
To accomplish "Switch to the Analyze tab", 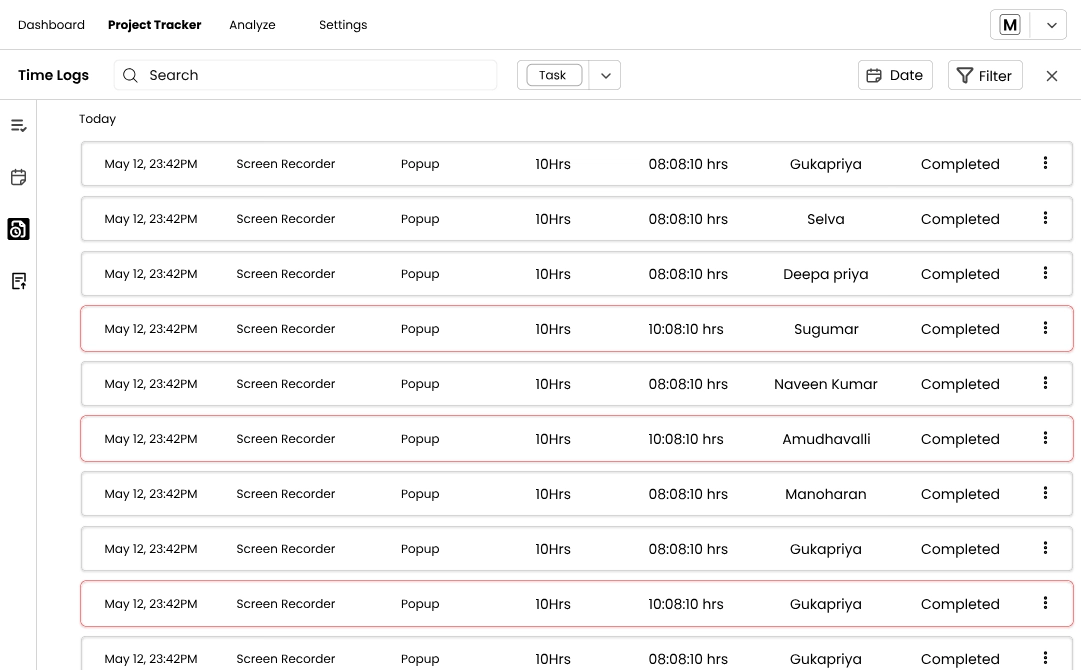I will [x=252, y=25].
